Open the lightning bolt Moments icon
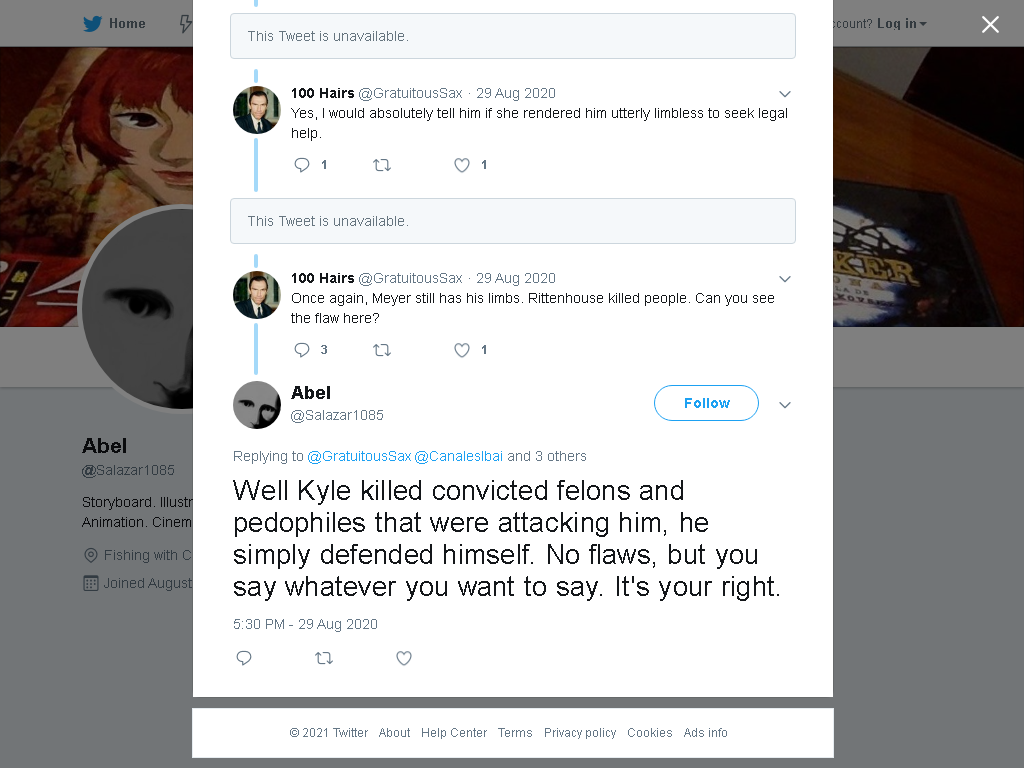Image resolution: width=1024 pixels, height=768 pixels. (x=186, y=24)
